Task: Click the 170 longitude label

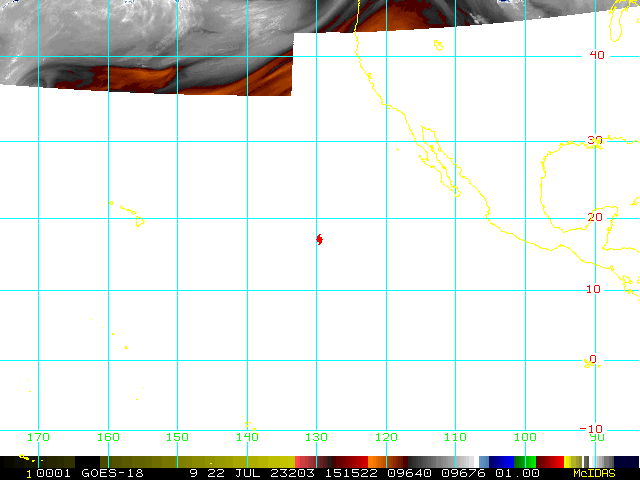Action: click(38, 437)
